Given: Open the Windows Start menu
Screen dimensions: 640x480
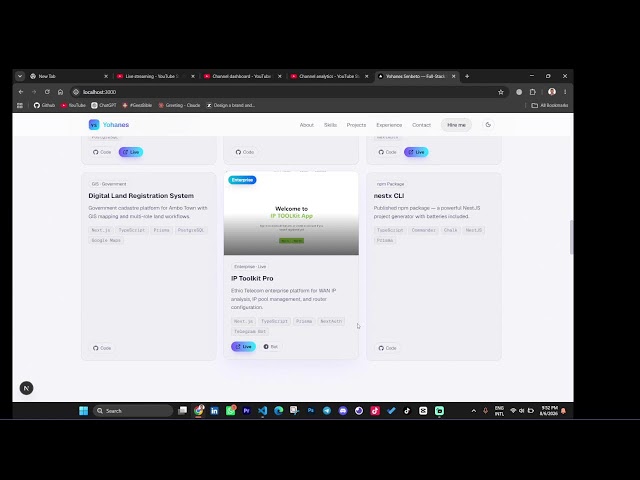Looking at the screenshot, I should [x=84, y=411].
